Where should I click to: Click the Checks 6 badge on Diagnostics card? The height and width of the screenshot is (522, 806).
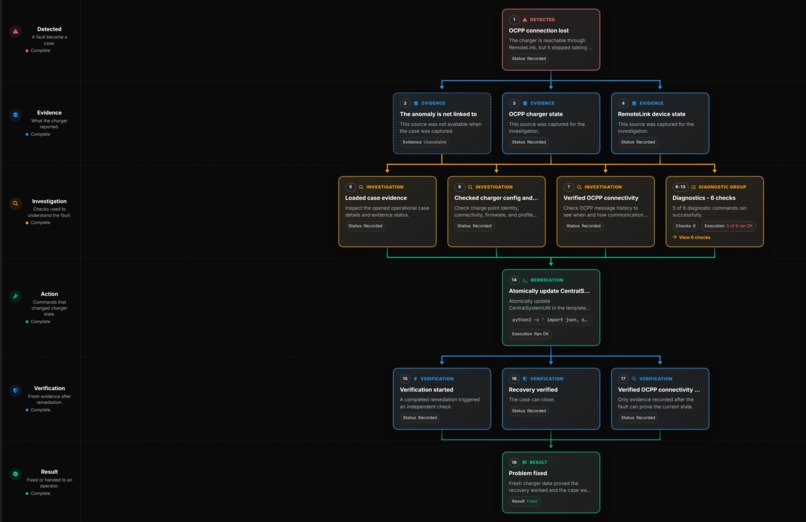pos(685,226)
